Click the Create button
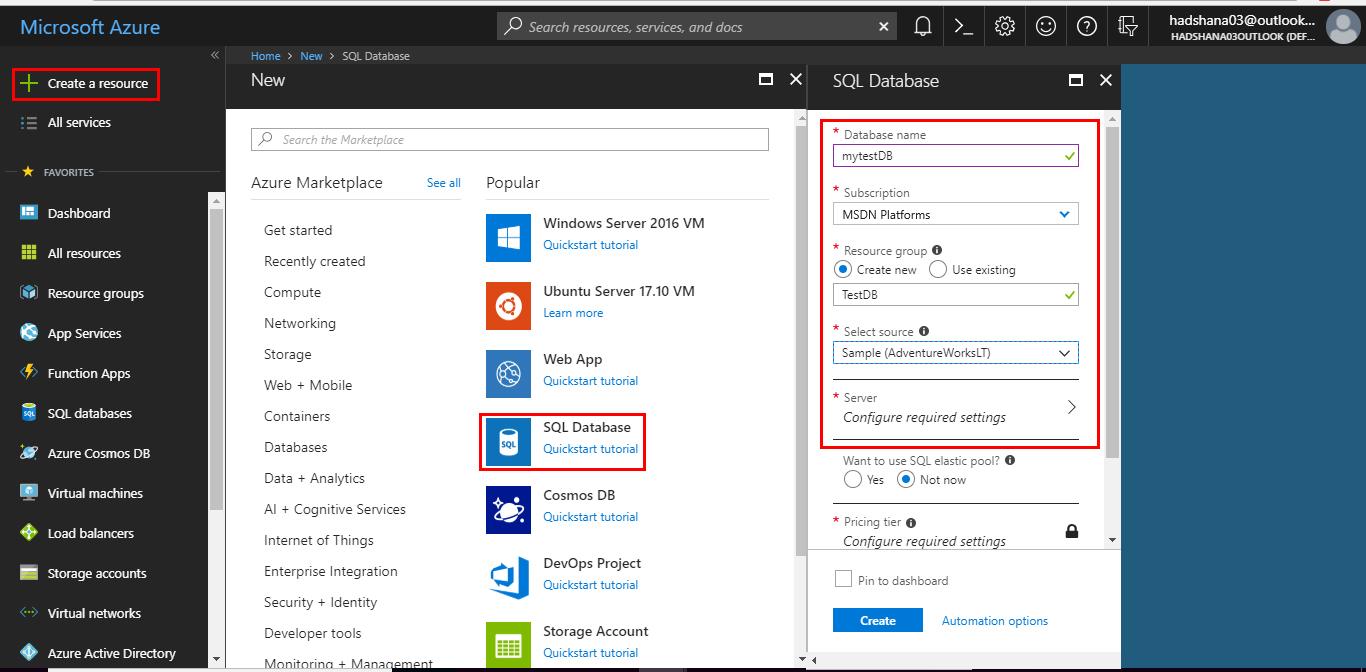 pyautogui.click(x=878, y=620)
